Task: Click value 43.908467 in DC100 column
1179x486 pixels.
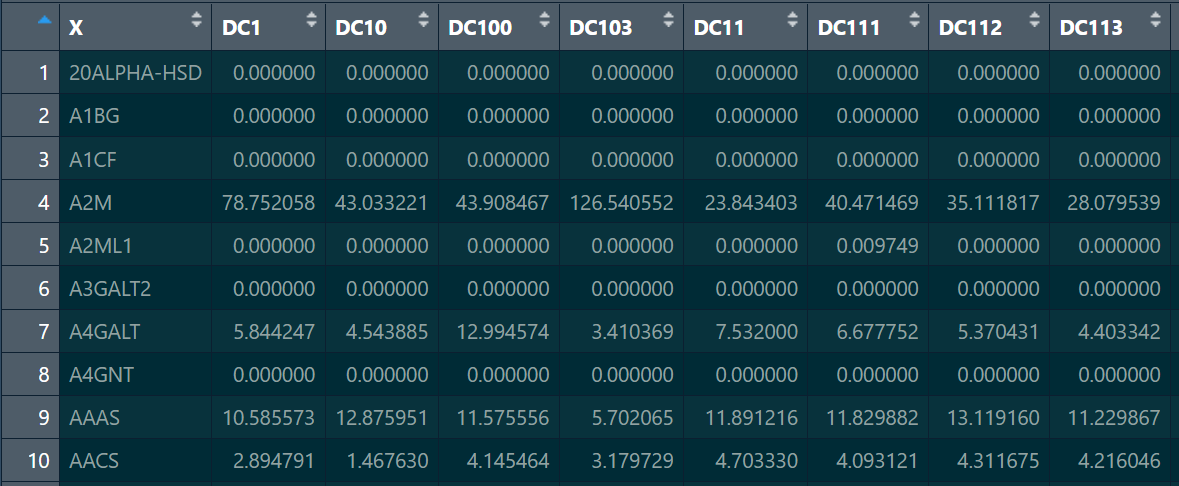Action: (502, 202)
